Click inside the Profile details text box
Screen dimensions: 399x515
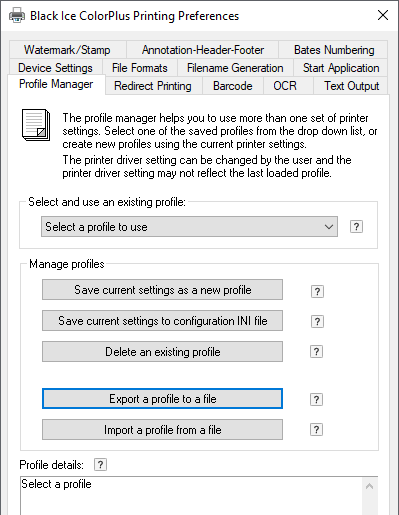[191, 496]
